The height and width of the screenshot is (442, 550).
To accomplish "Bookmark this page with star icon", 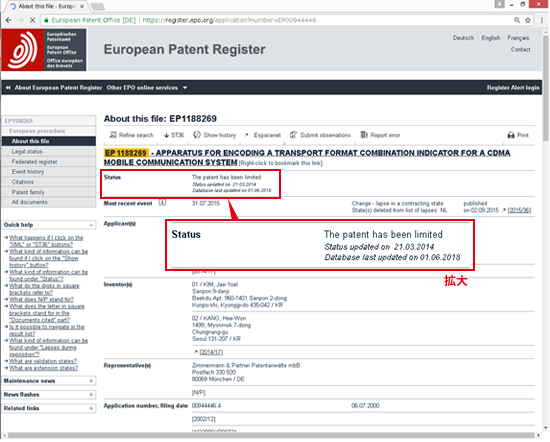I will 528,20.
